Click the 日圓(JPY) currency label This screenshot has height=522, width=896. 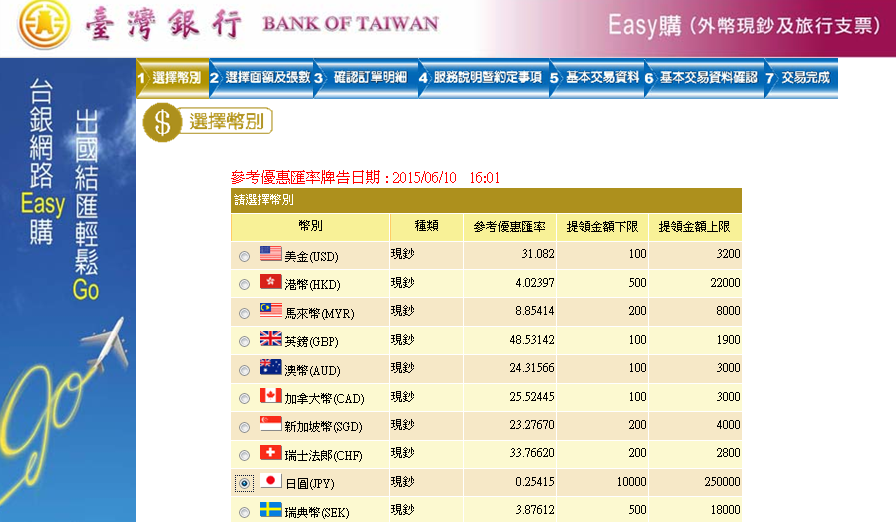tap(310, 484)
